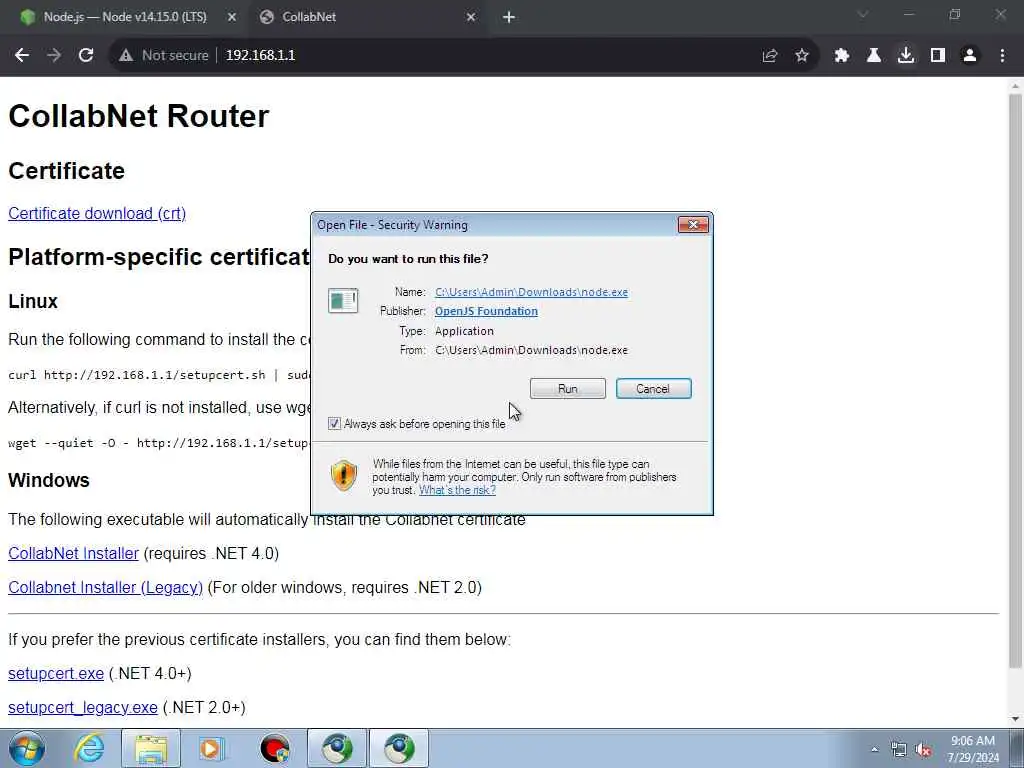
Task: Uncheck Always ask before opening this file
Action: 334,424
